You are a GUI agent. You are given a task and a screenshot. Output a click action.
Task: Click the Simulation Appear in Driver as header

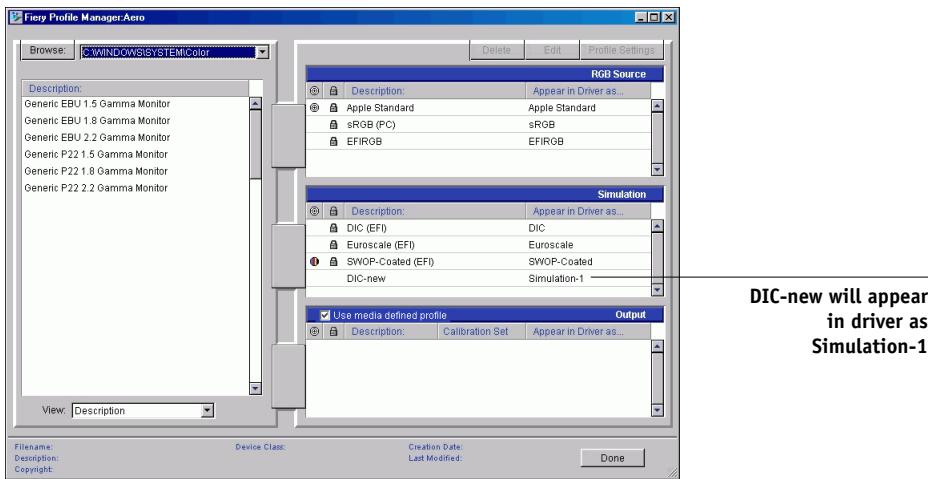[x=588, y=211]
